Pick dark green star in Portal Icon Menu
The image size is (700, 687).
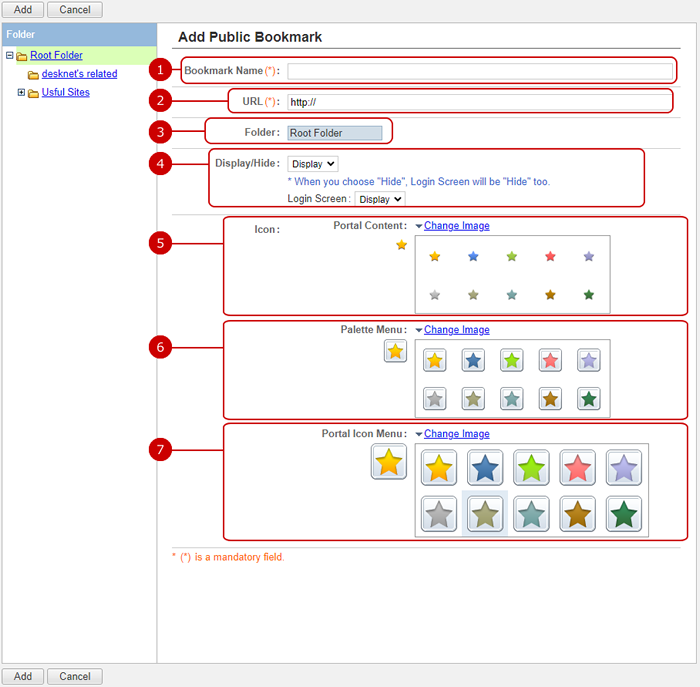pyautogui.click(x=624, y=514)
